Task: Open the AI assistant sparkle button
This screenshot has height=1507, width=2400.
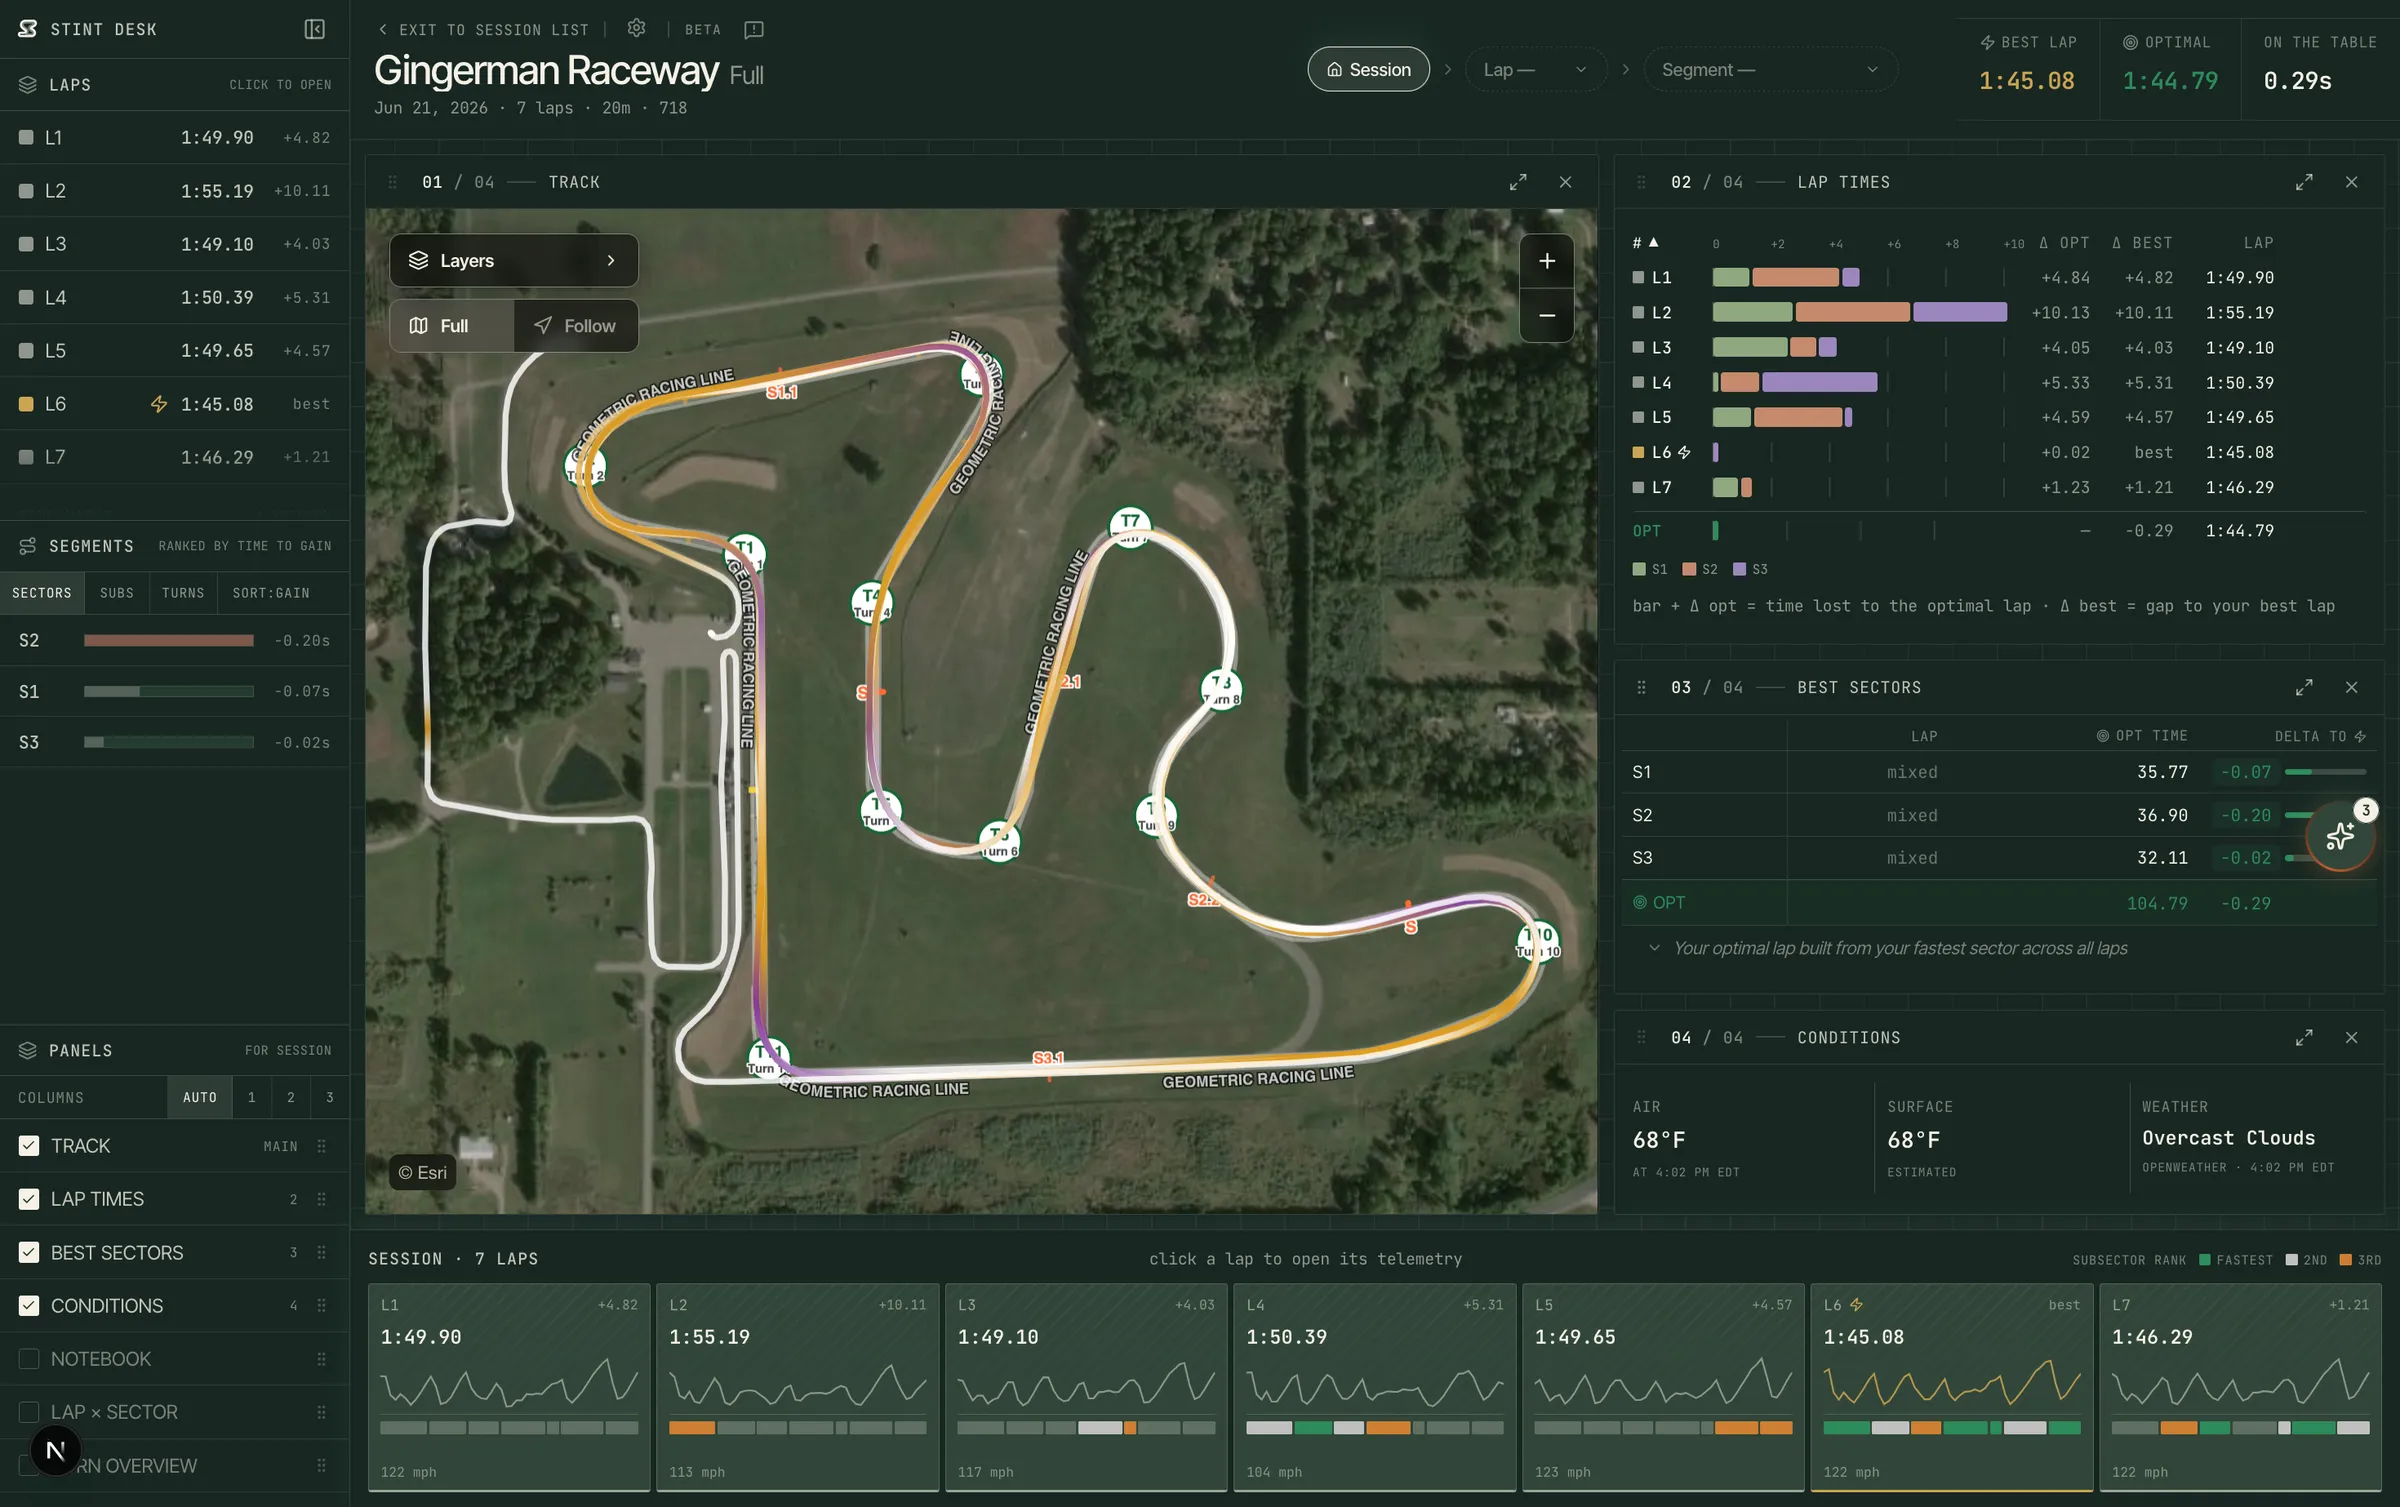Action: [x=2340, y=836]
